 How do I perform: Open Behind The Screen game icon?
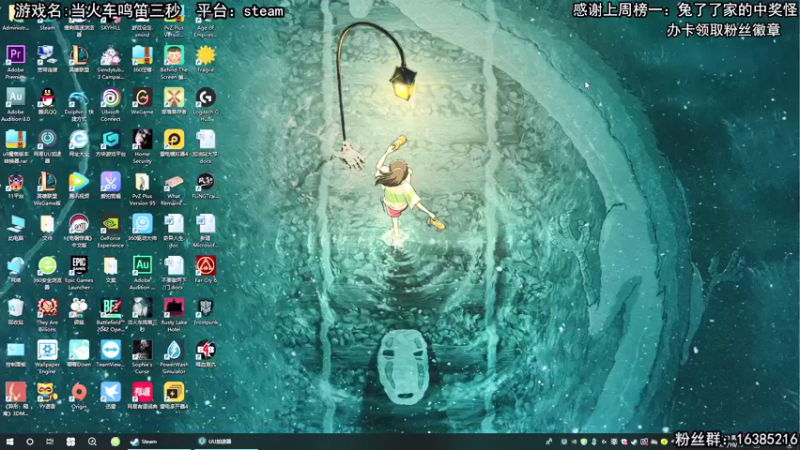pyautogui.click(x=174, y=55)
